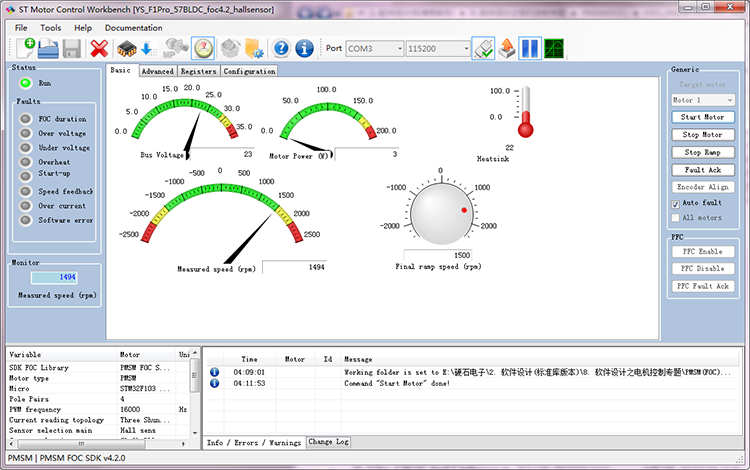The width and height of the screenshot is (750, 470).
Task: Toggle the All motors checkbox
Action: point(675,218)
